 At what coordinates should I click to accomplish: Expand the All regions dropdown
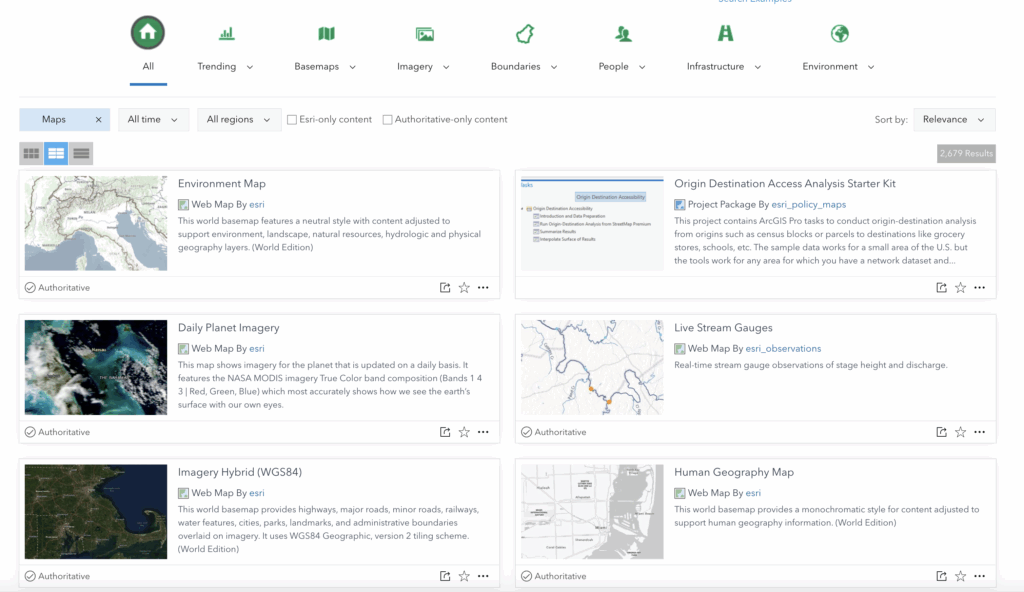(238, 120)
